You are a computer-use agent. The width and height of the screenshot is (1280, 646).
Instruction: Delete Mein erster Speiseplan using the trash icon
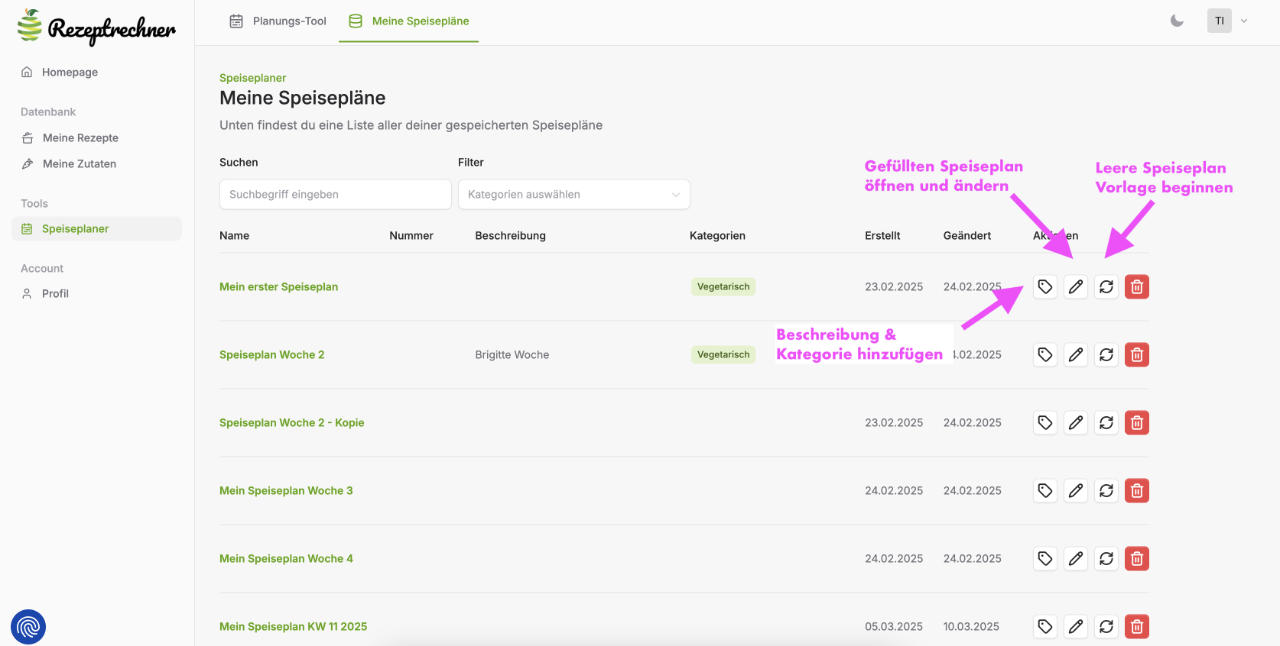1137,287
